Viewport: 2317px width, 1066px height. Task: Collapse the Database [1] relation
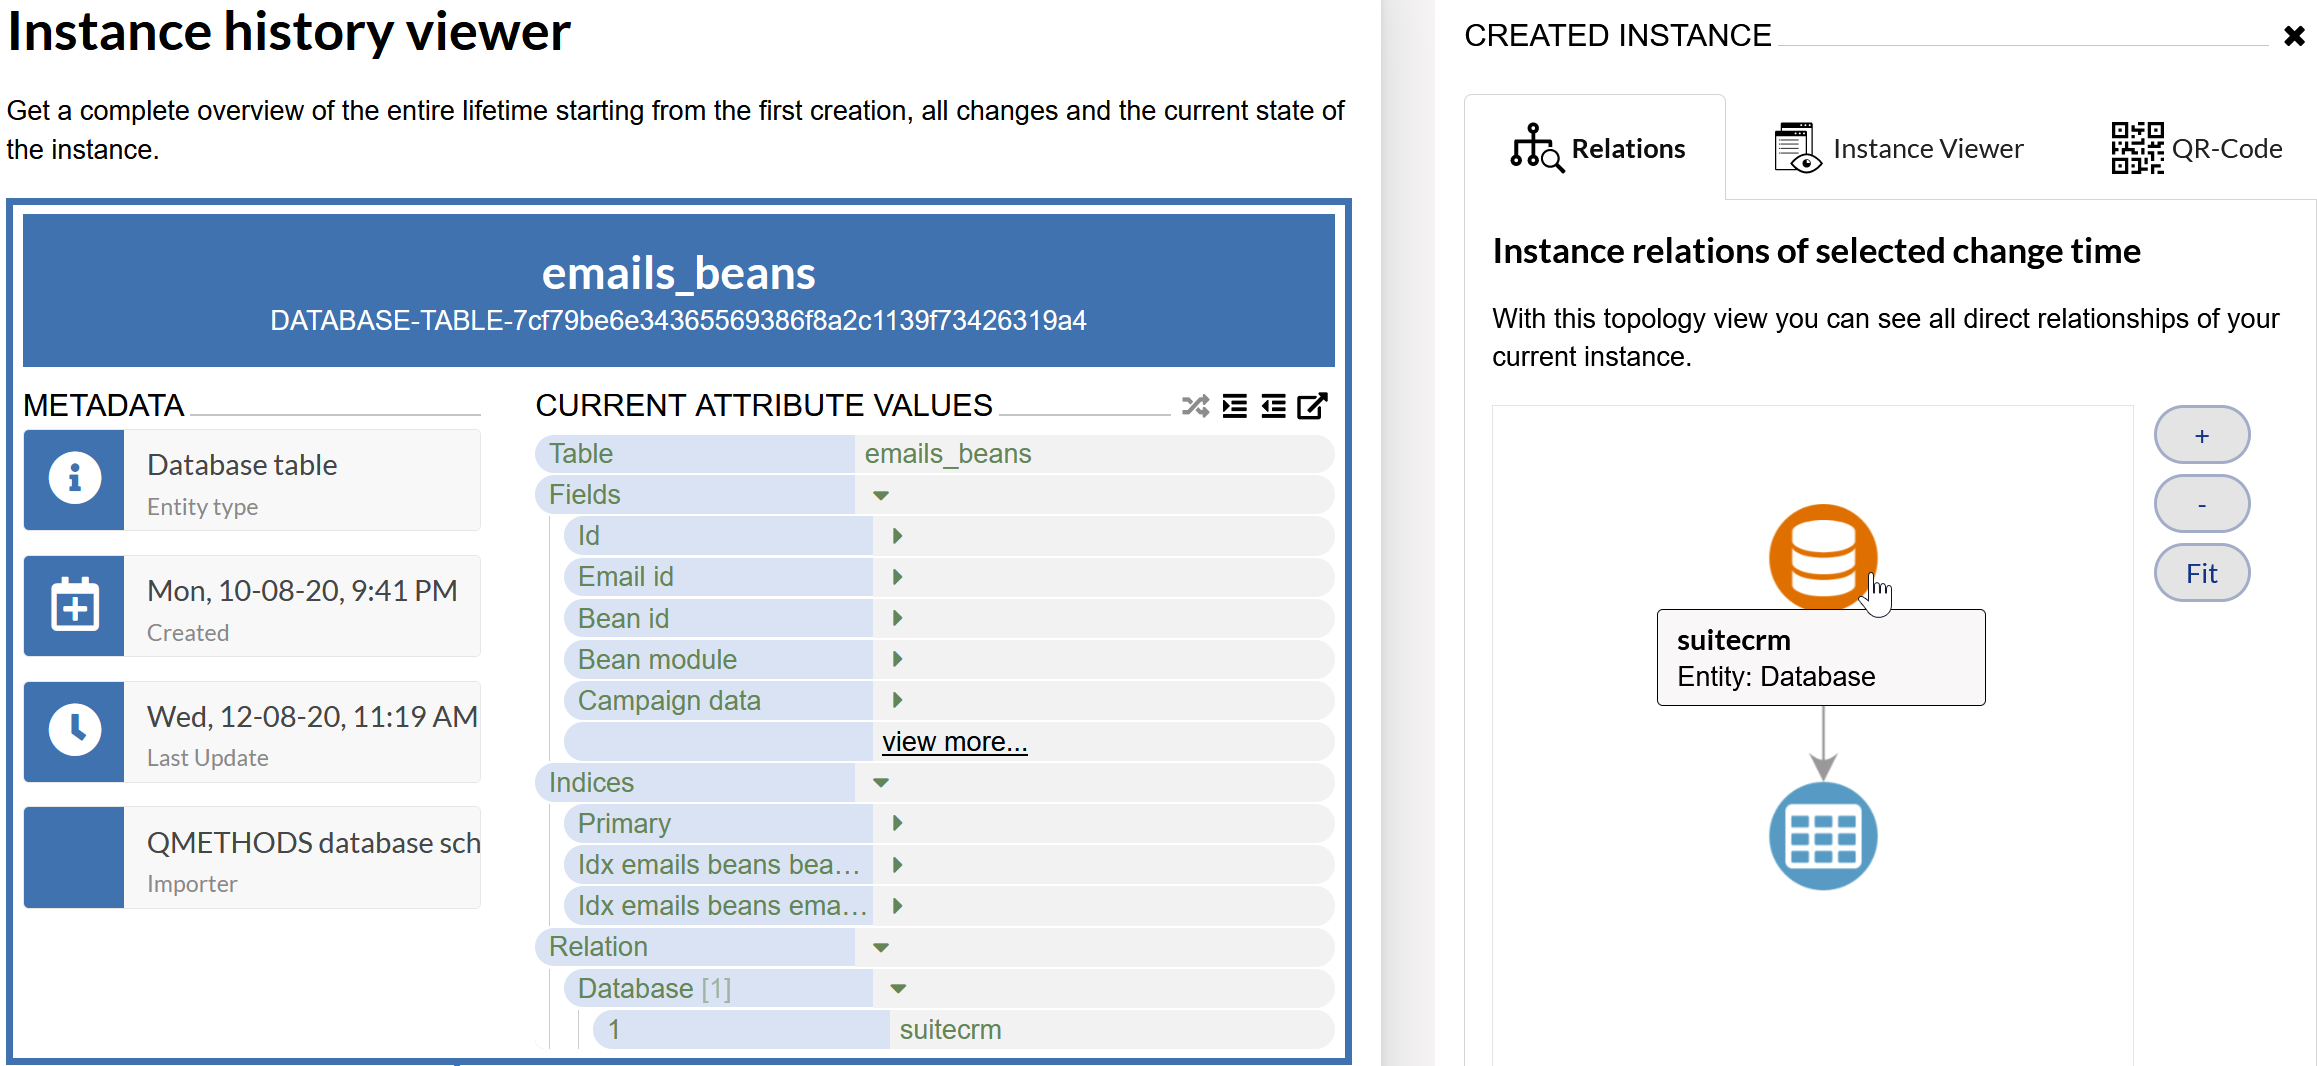[x=898, y=989]
